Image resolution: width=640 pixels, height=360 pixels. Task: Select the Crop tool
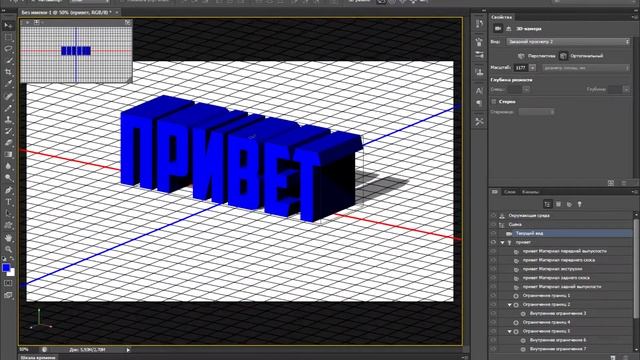(x=8, y=72)
